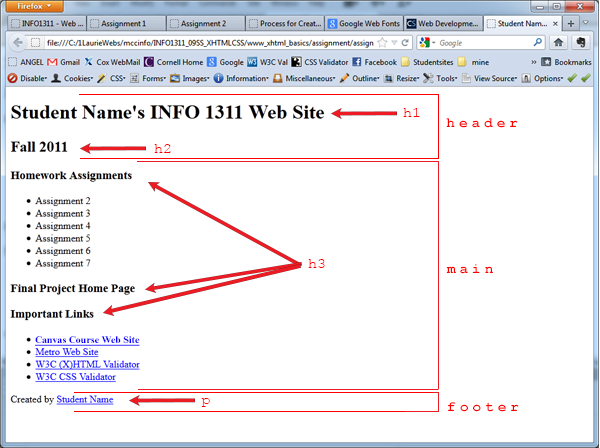Open the Firefox application menu
The image size is (600, 448).
pyautogui.click(x=34, y=6)
